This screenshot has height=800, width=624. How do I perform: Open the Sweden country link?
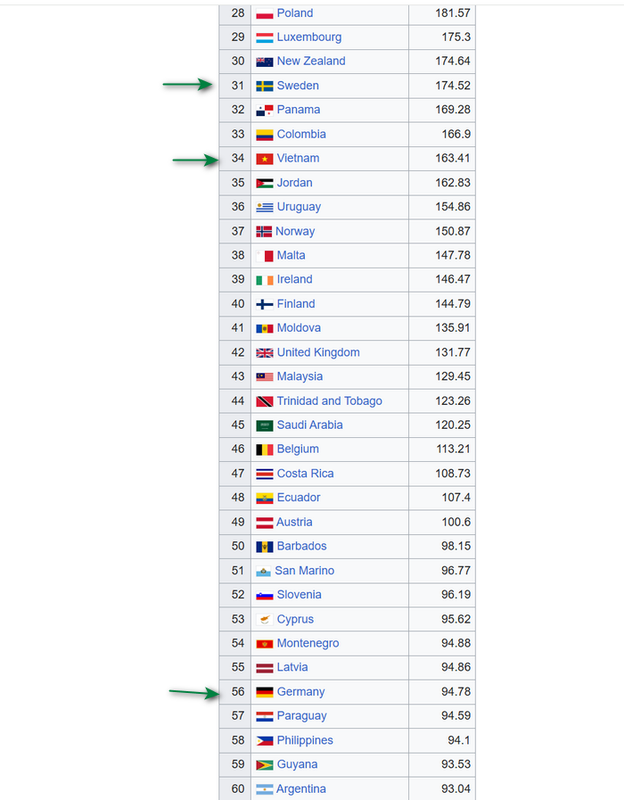coord(298,85)
